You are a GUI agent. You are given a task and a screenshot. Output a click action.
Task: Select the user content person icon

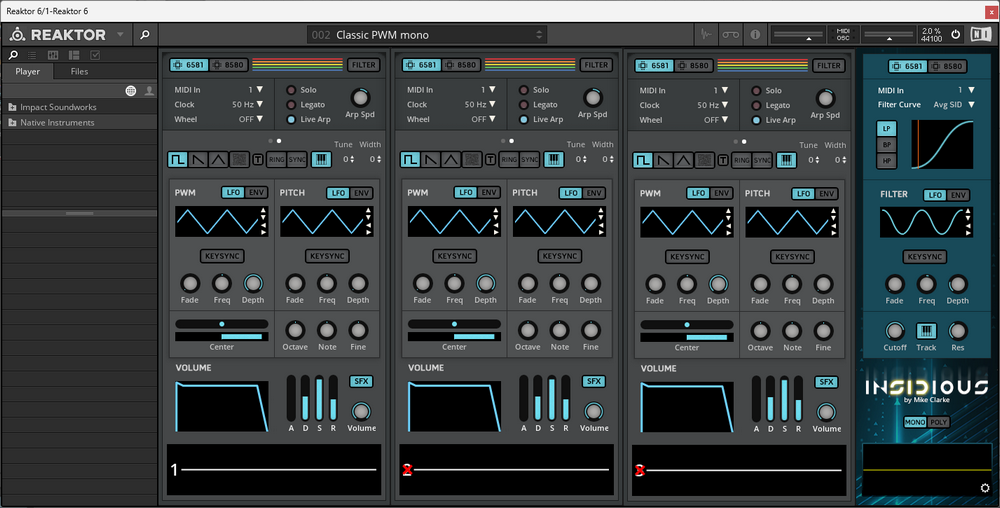click(x=149, y=91)
